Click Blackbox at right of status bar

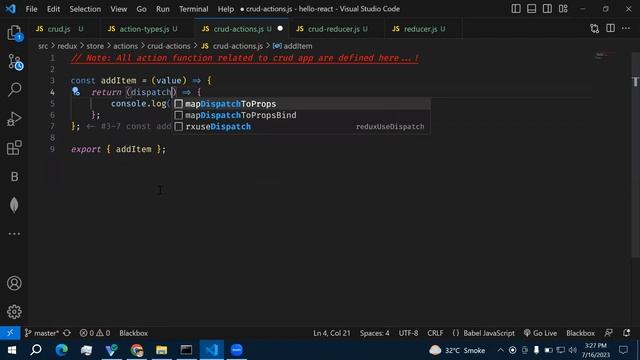pos(580,333)
